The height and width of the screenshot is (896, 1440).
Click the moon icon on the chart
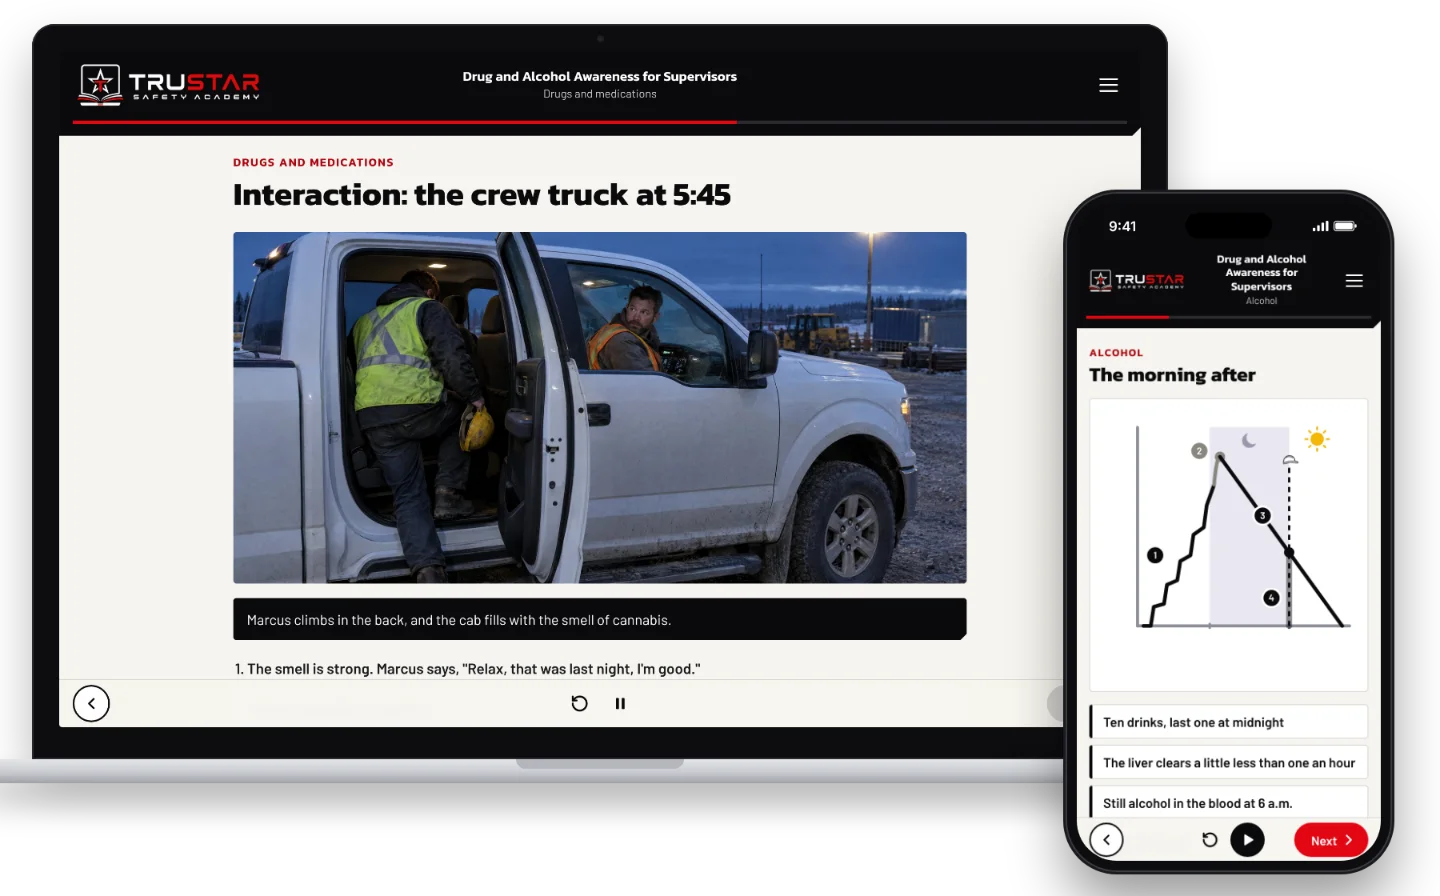click(x=1249, y=440)
